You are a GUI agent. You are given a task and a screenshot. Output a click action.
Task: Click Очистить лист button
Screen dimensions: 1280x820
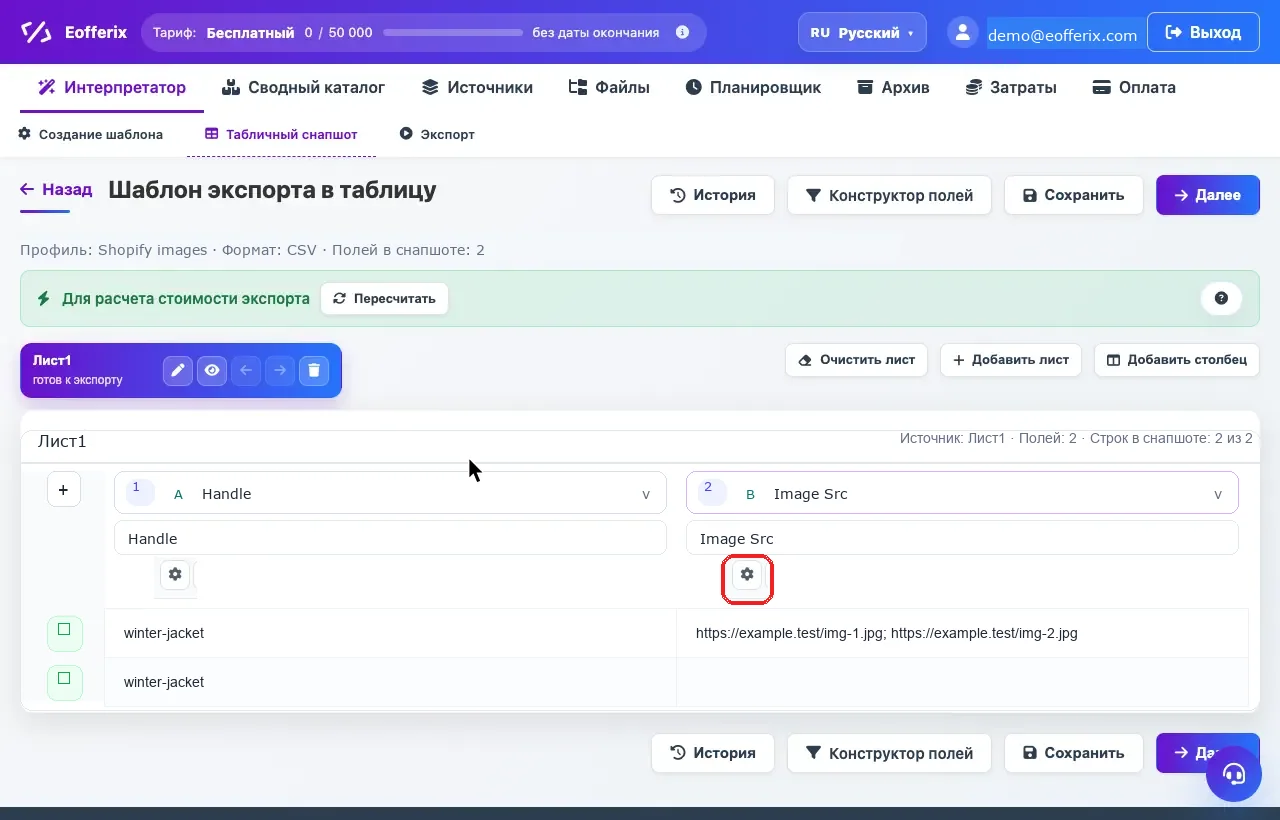[x=857, y=360]
